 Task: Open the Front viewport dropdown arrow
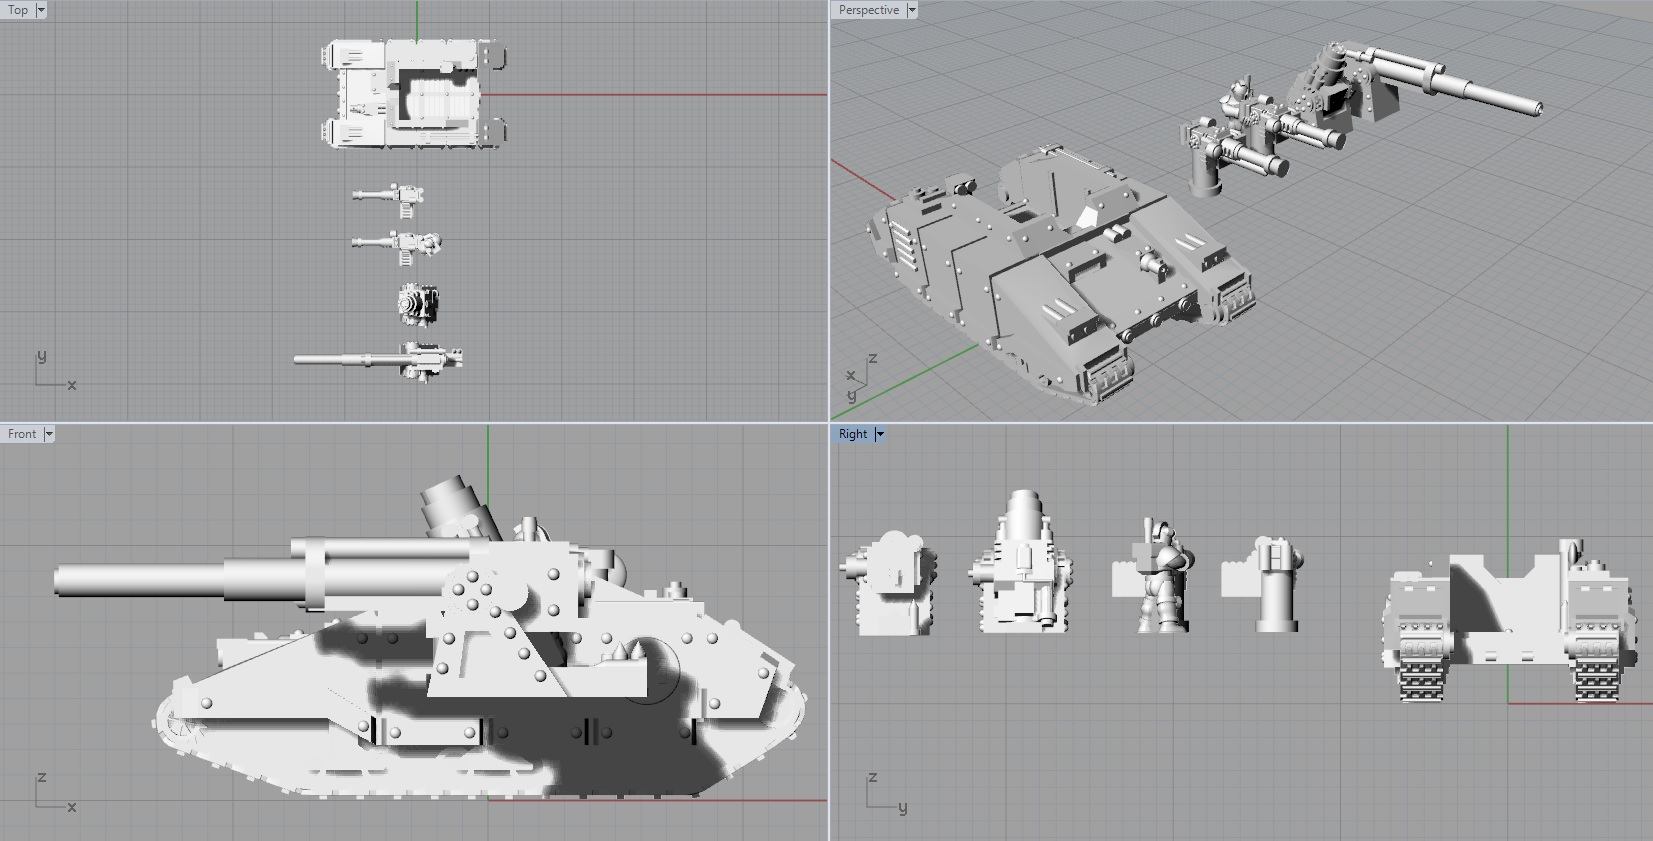48,434
